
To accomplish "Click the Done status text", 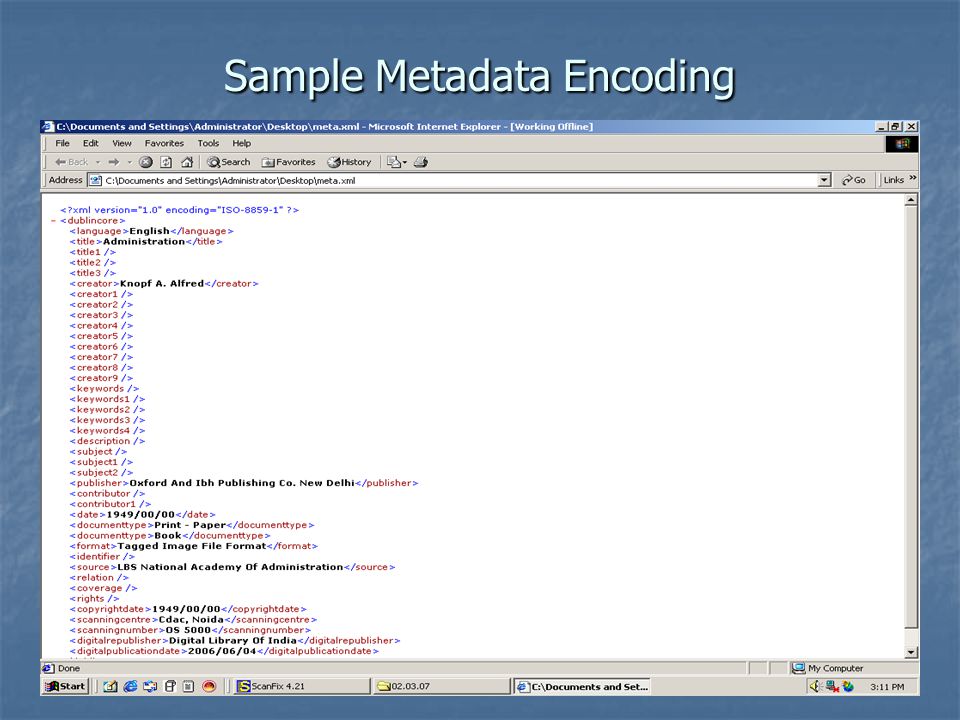I will 69,668.
